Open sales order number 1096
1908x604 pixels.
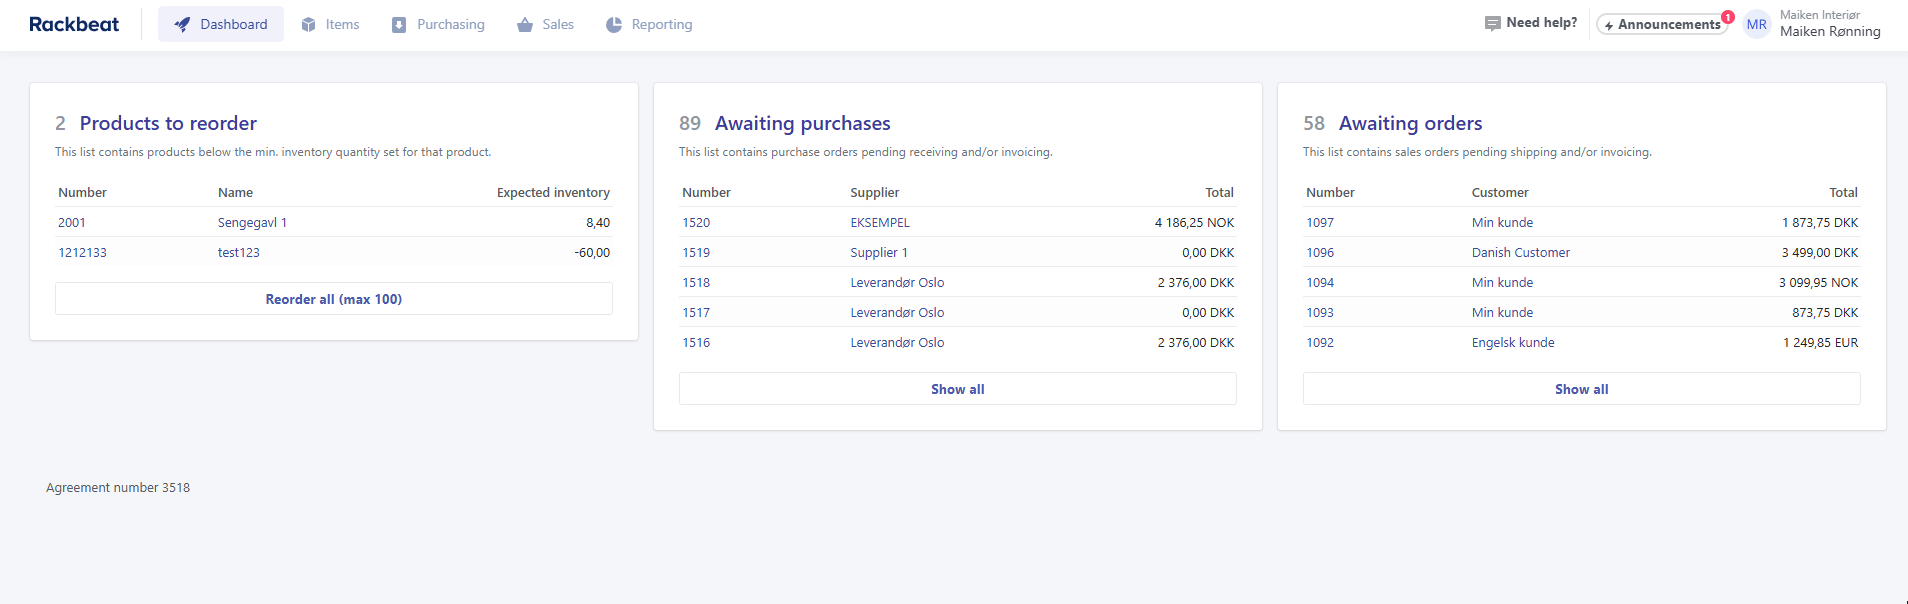[x=1320, y=253]
